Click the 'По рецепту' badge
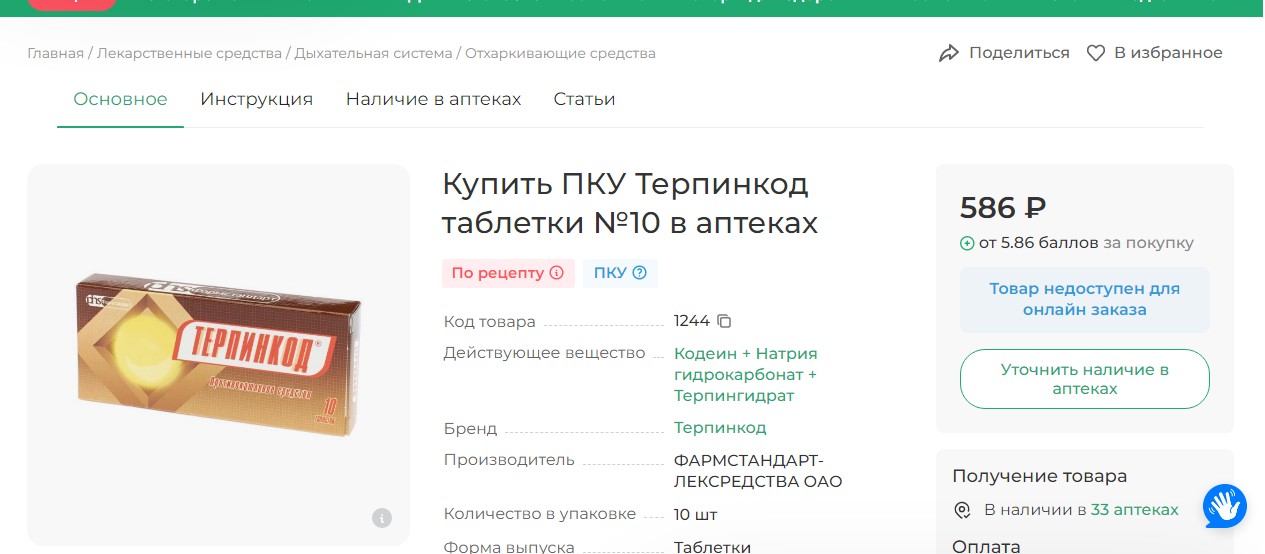The width and height of the screenshot is (1265, 554). click(x=508, y=273)
